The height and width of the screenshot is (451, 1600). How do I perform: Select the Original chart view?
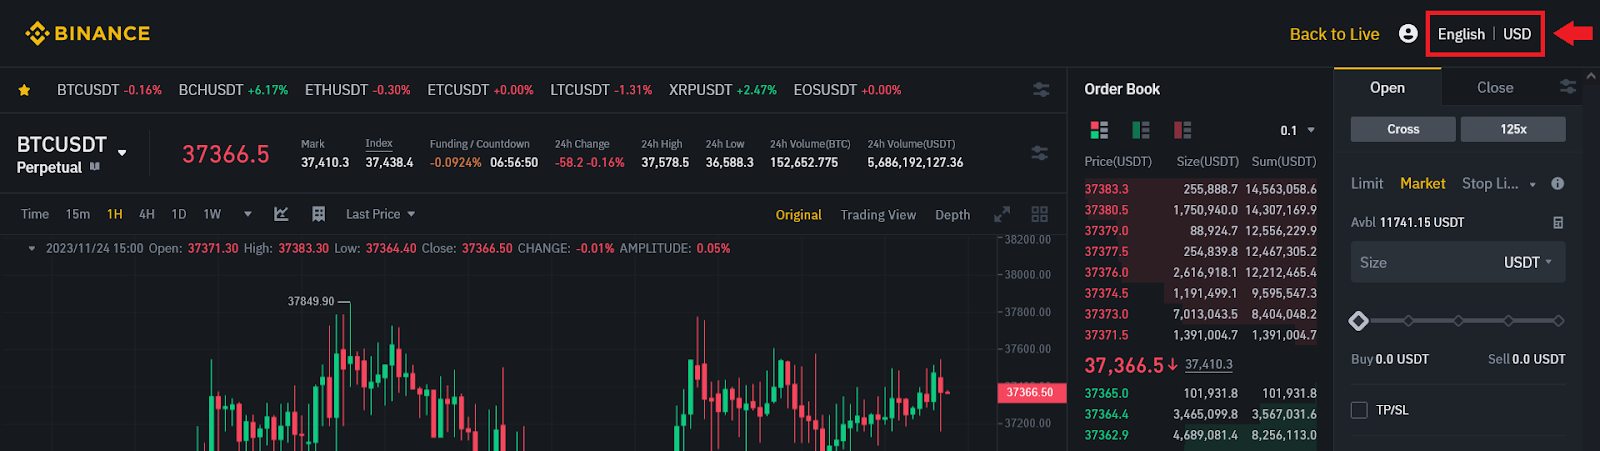pos(798,215)
